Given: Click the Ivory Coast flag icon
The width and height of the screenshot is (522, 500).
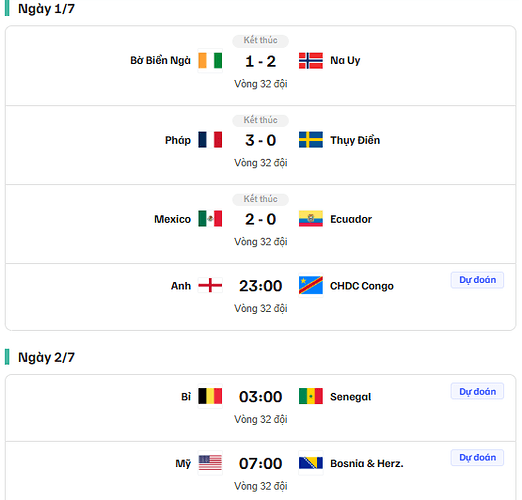Looking at the screenshot, I should 210,61.
